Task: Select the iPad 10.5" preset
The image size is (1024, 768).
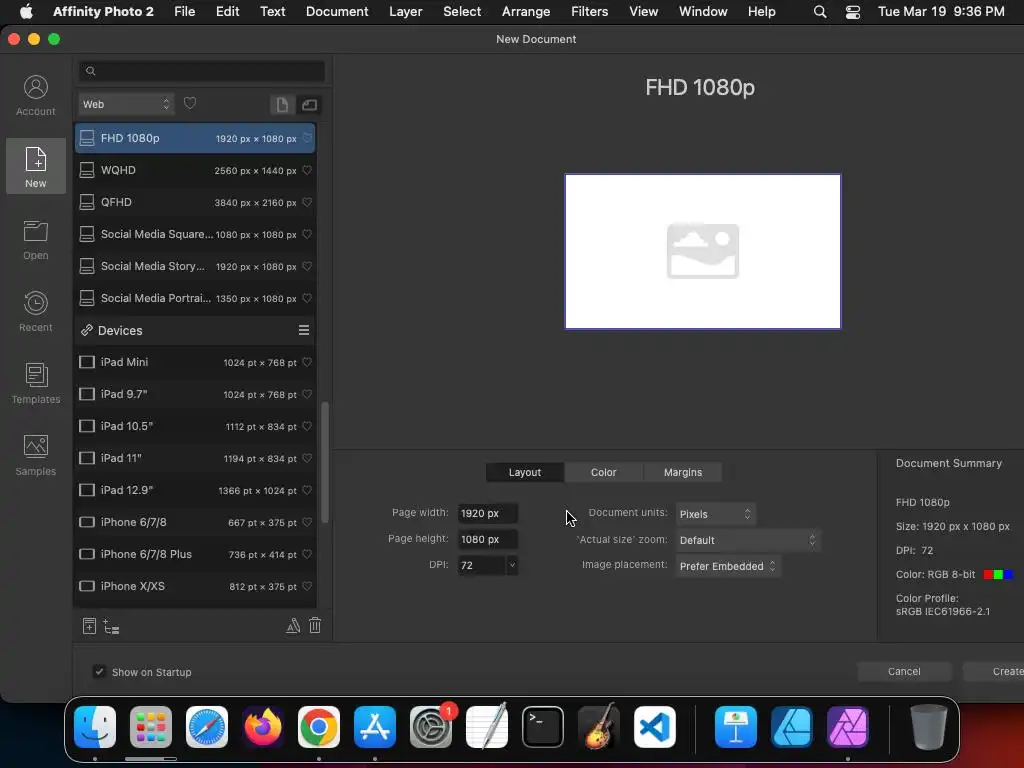Action: click(x=195, y=426)
